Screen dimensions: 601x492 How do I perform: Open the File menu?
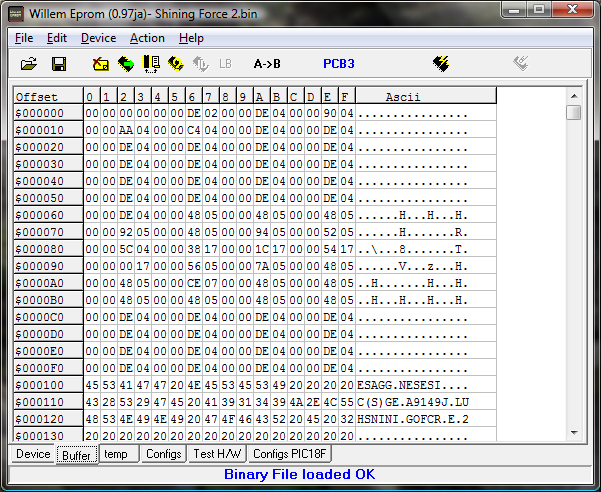(x=24, y=38)
